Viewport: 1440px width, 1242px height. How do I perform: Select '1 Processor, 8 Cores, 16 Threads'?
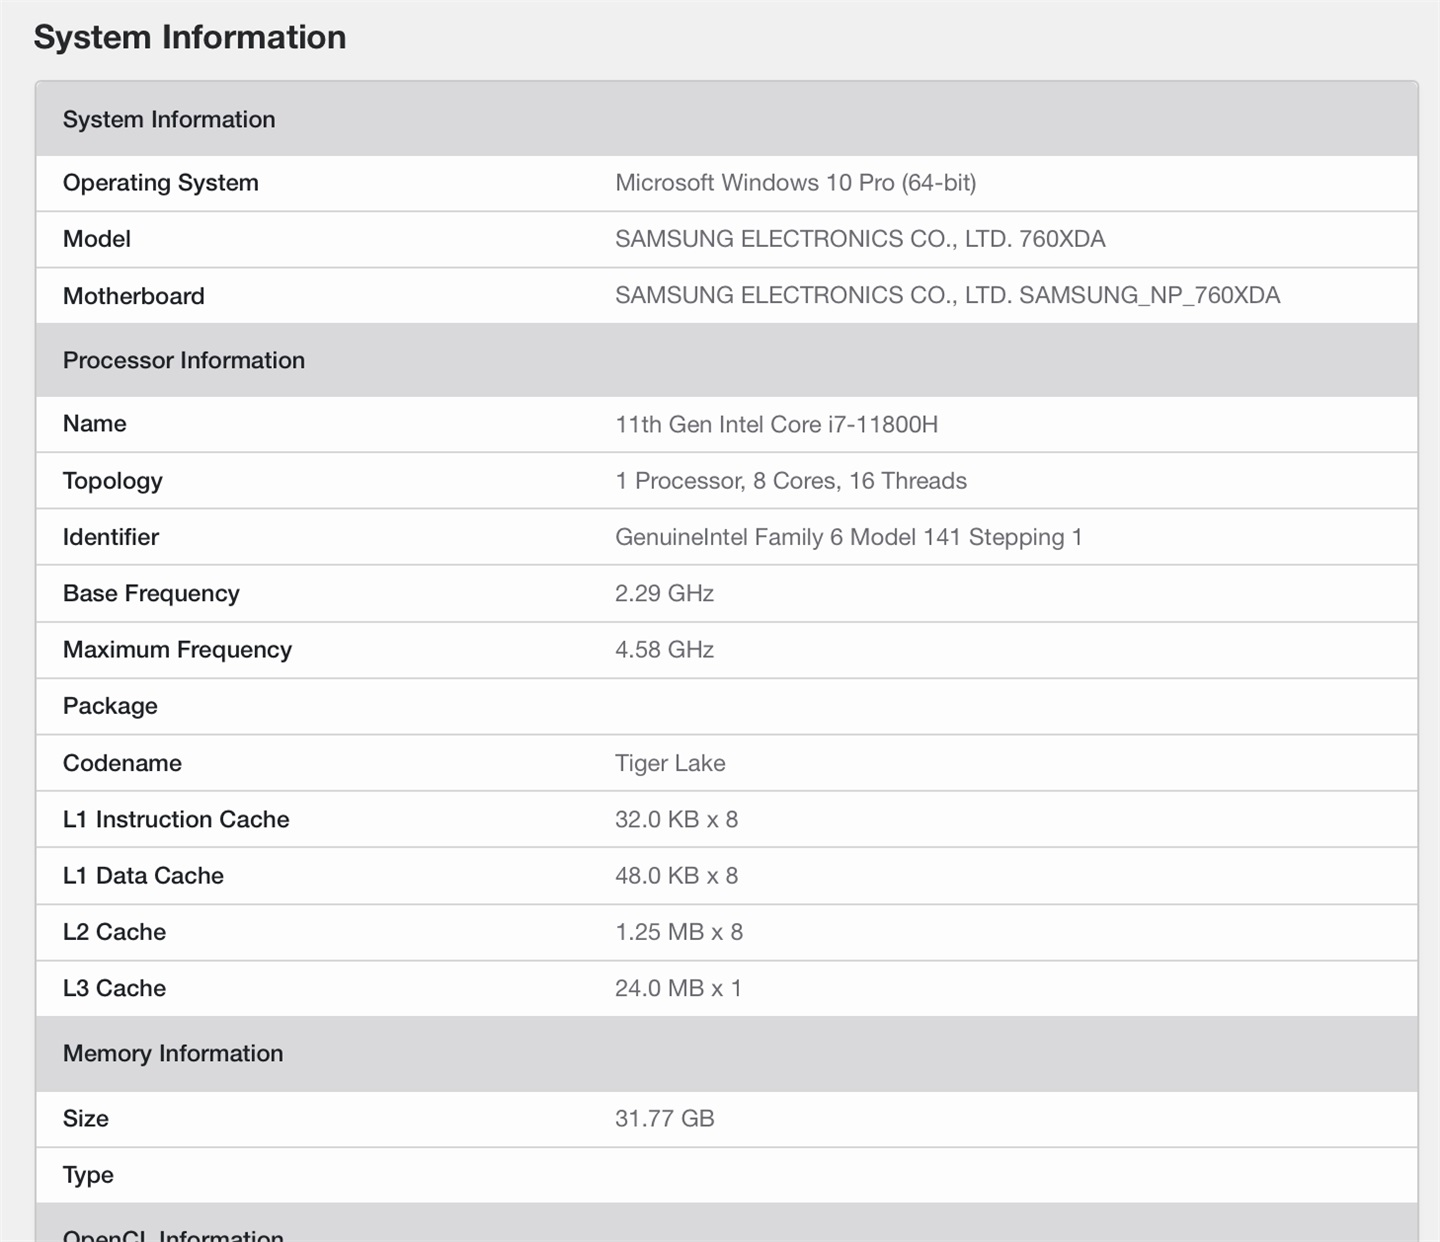pyautogui.click(x=791, y=481)
